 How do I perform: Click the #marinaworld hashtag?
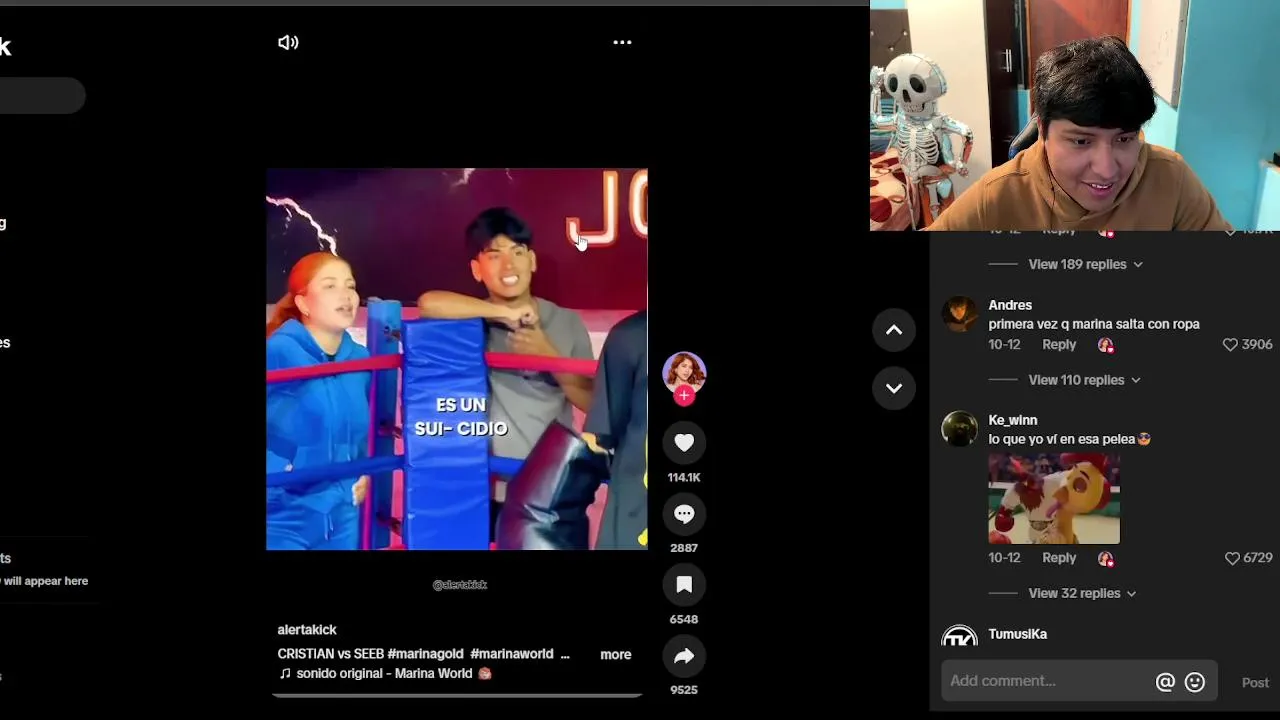click(512, 654)
